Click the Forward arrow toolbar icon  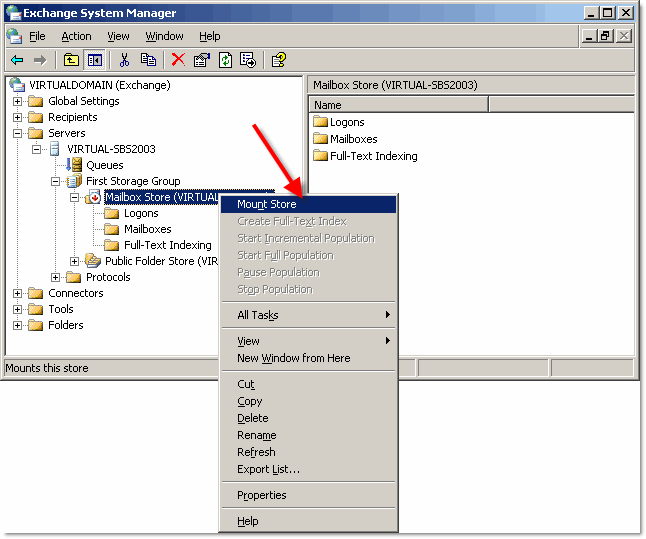pos(40,60)
